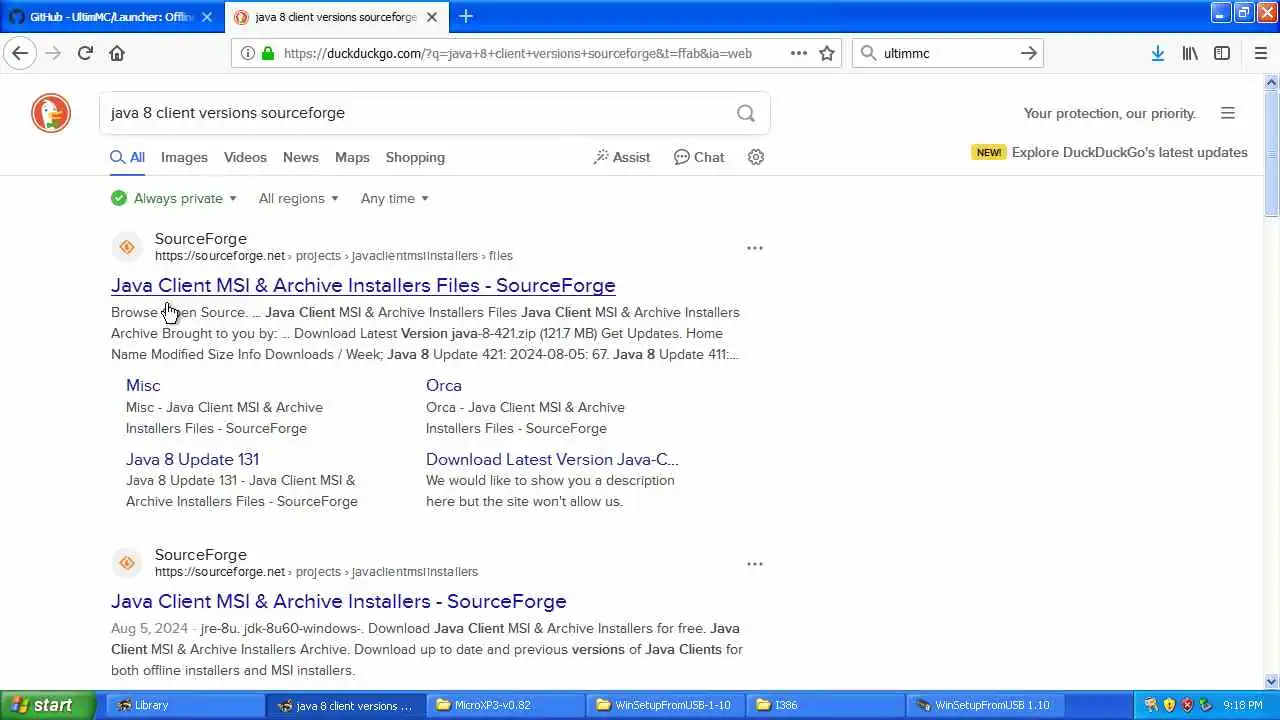
Task: Close the java 8 client versions tab
Action: [432, 17]
